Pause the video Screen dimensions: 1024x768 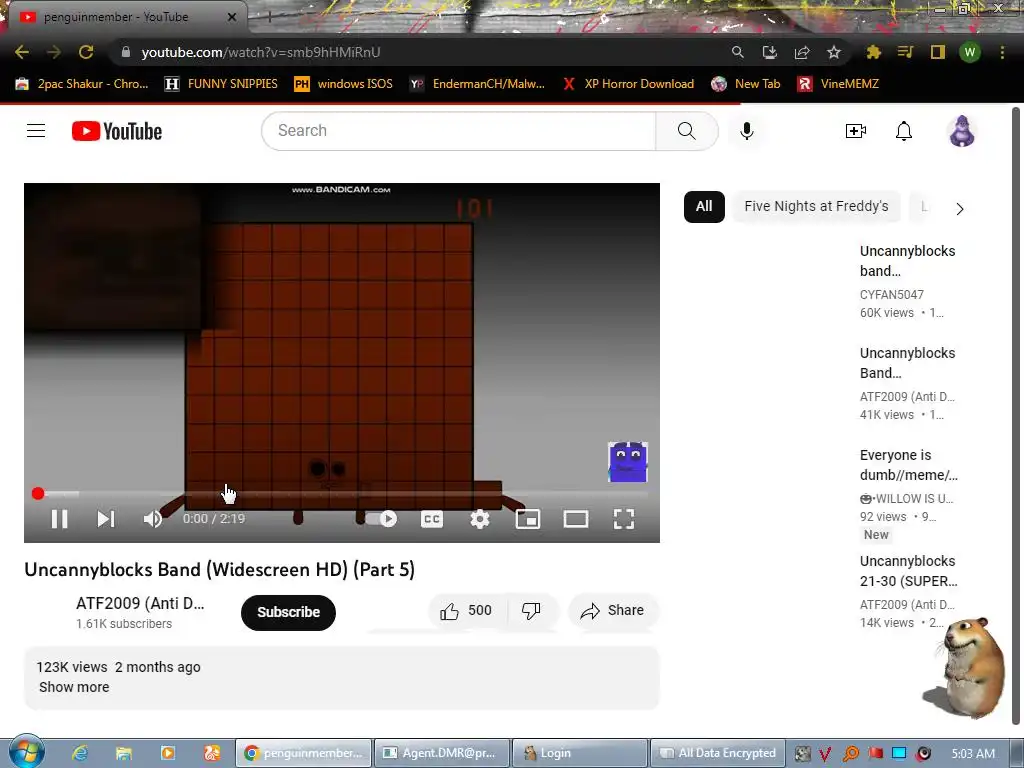(x=59, y=519)
